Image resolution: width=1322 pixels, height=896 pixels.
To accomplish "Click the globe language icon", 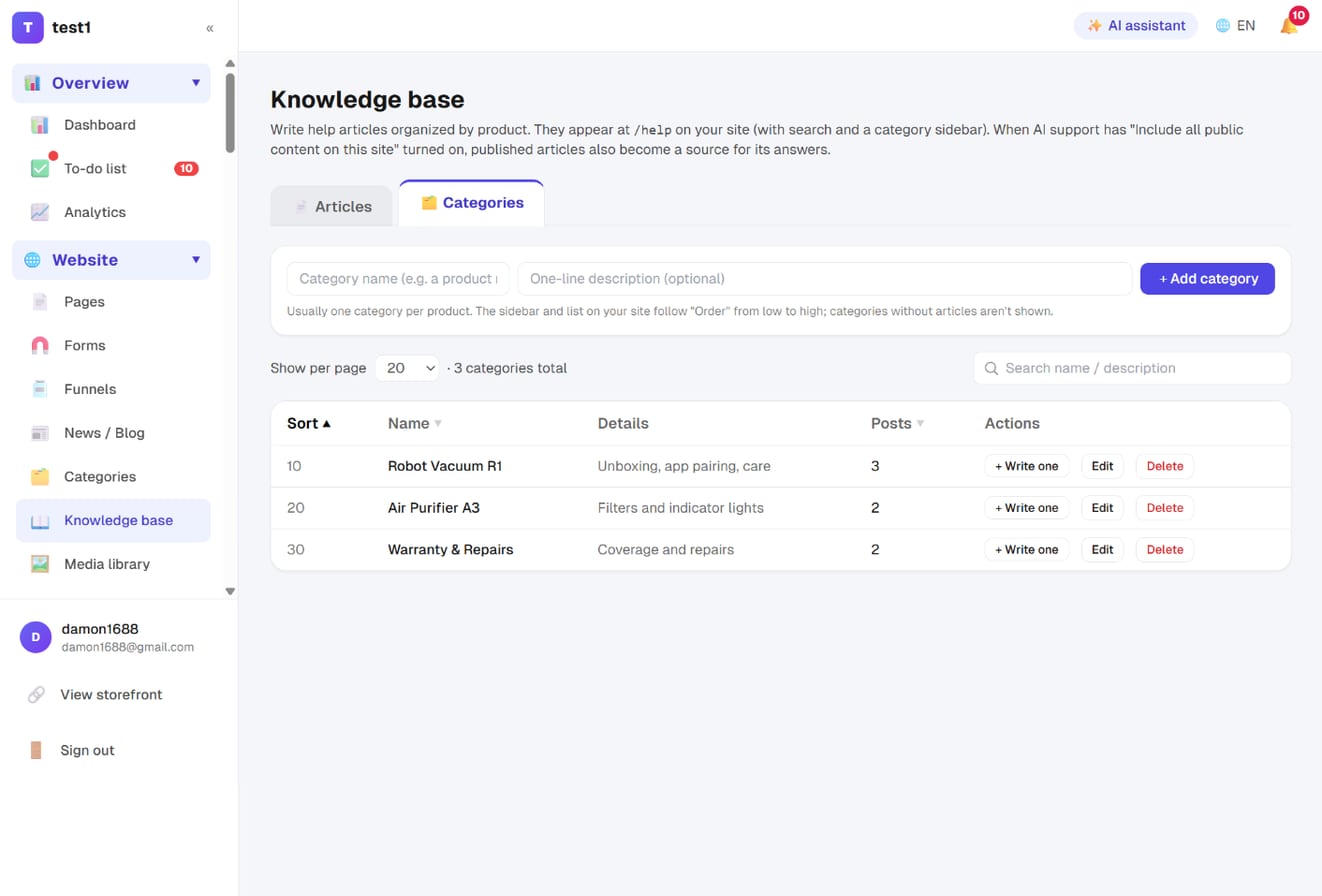I will point(1222,26).
